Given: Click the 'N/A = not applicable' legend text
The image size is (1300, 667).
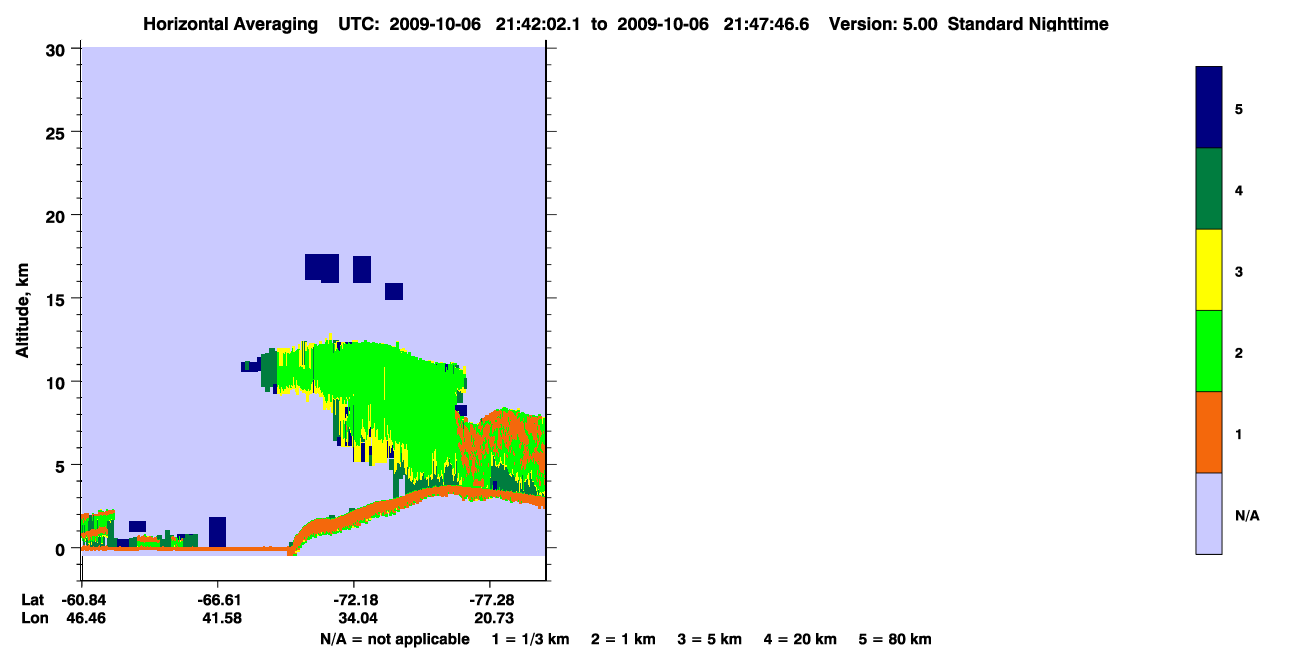Looking at the screenshot, I should [395, 639].
